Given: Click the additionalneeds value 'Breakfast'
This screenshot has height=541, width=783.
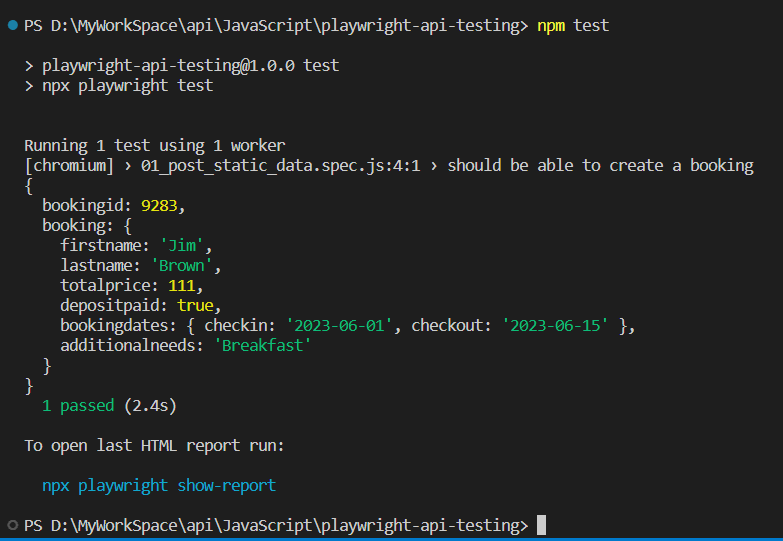Looking at the screenshot, I should click(x=263, y=345).
